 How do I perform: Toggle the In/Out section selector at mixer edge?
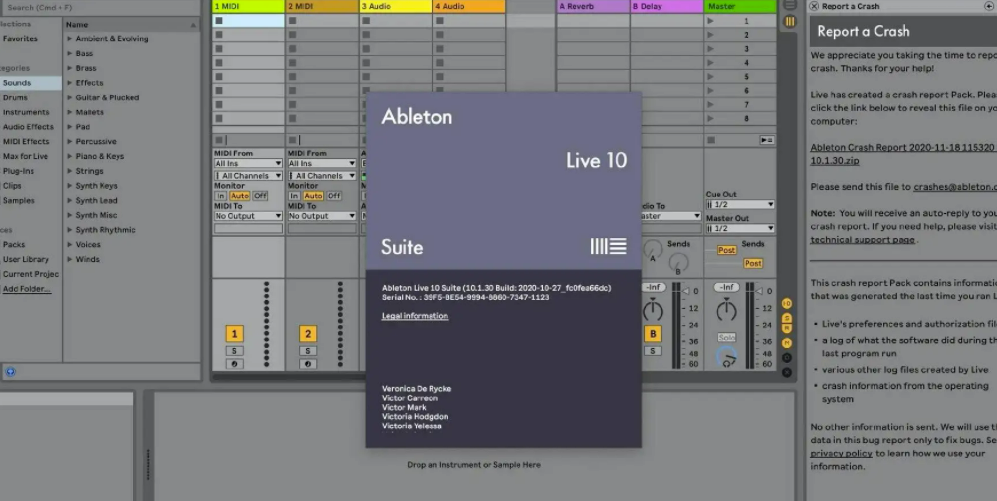click(787, 303)
